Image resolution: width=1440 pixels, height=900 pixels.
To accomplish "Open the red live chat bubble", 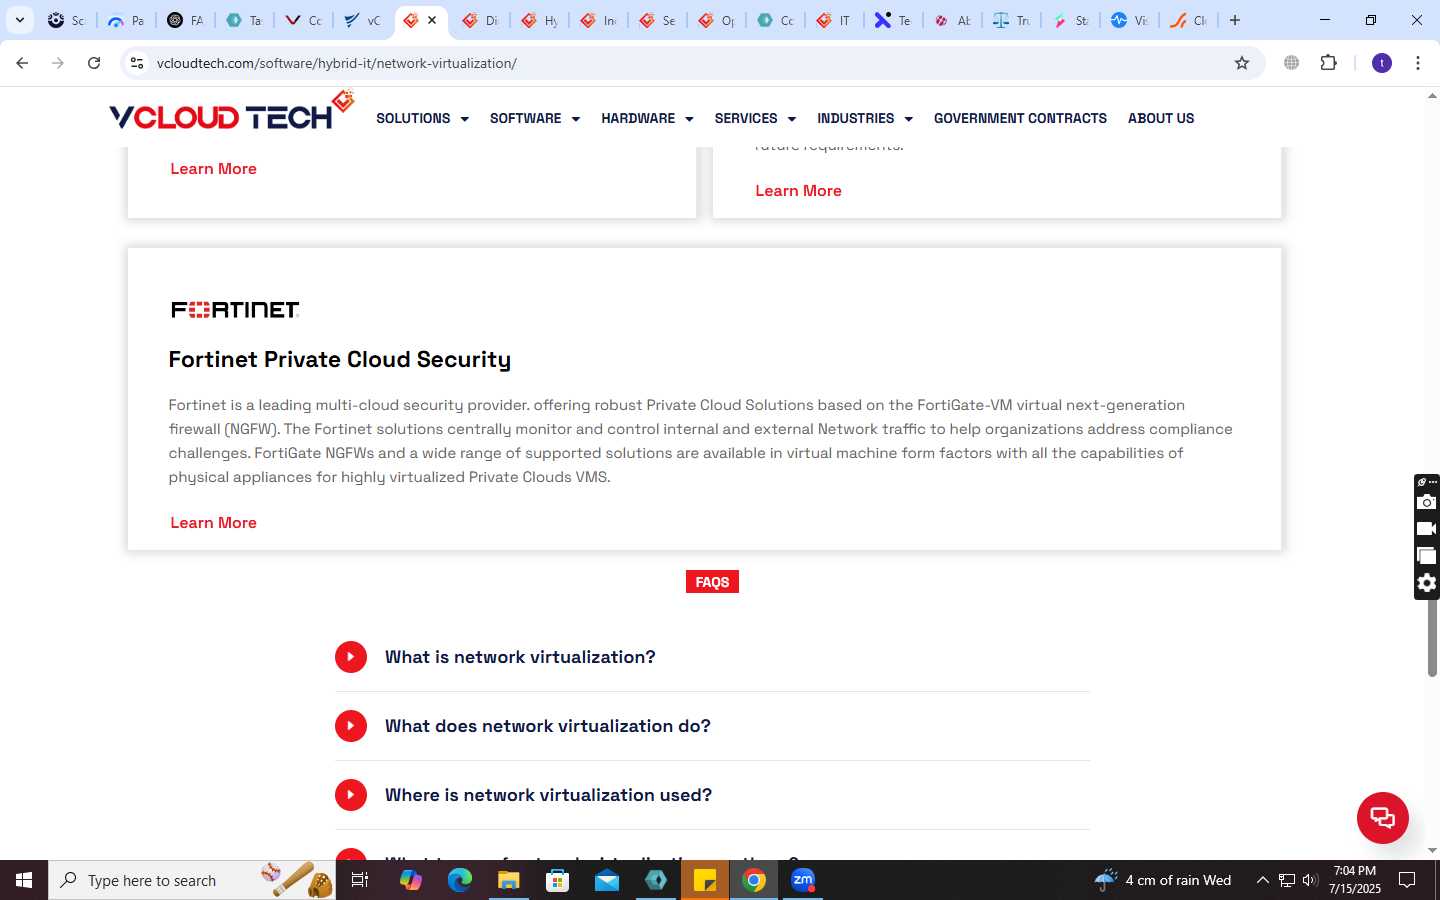I will [x=1382, y=817].
